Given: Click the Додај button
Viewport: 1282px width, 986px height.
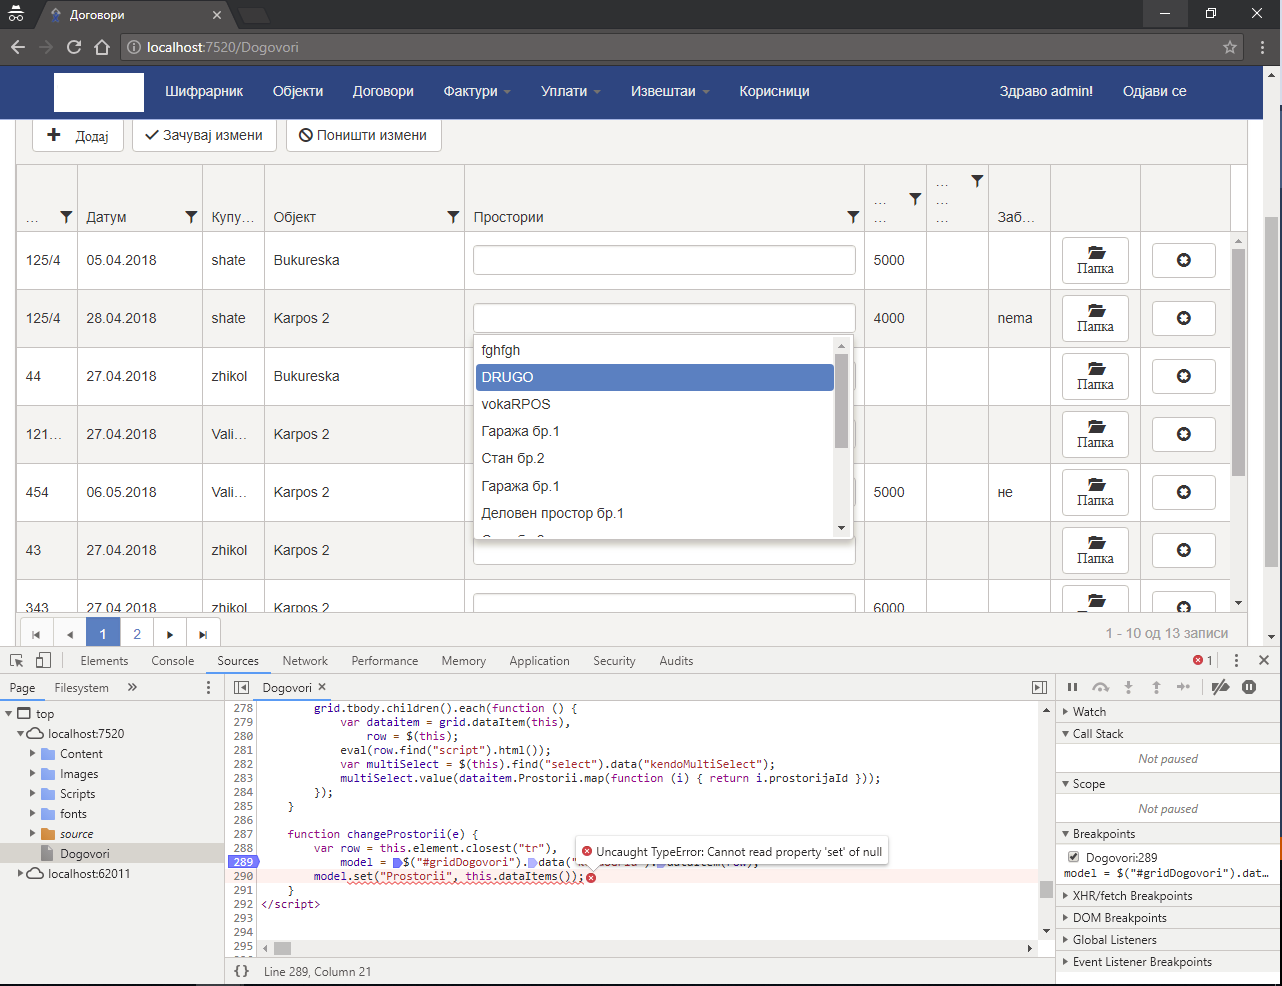Looking at the screenshot, I should [x=78, y=135].
